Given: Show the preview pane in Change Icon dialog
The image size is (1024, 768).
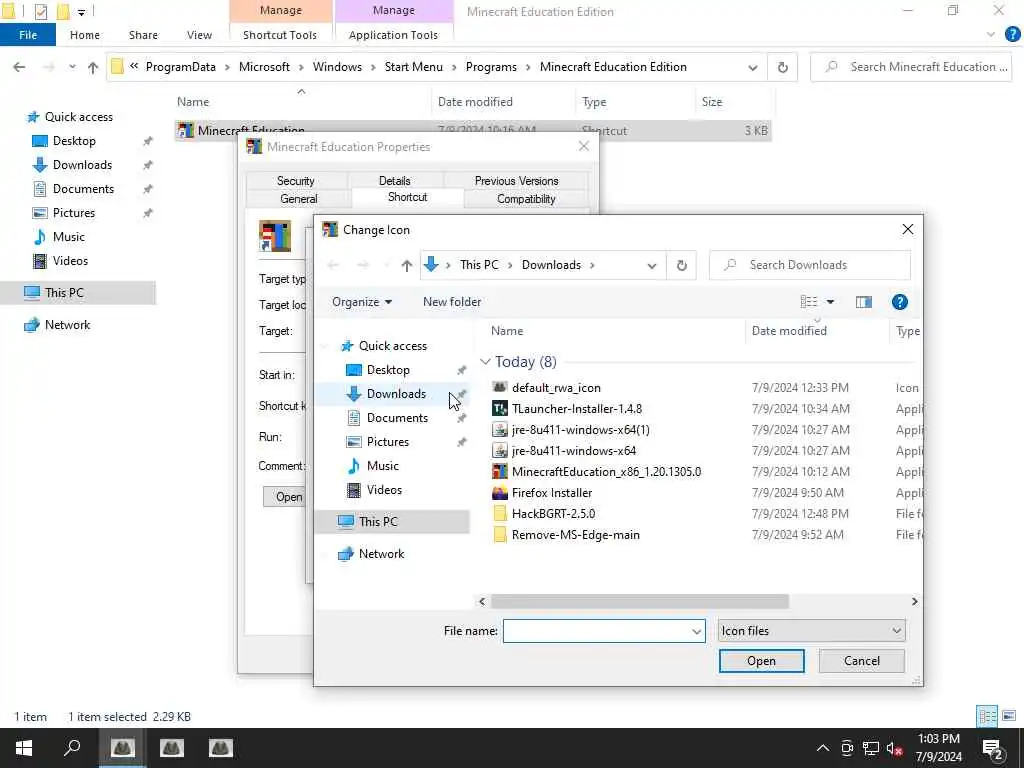Looking at the screenshot, I should [x=863, y=302].
